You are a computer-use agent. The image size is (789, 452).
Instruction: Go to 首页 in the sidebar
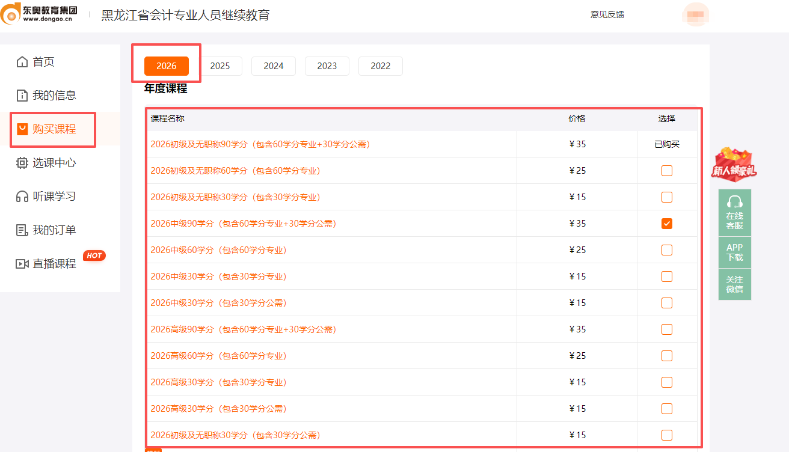pos(44,61)
